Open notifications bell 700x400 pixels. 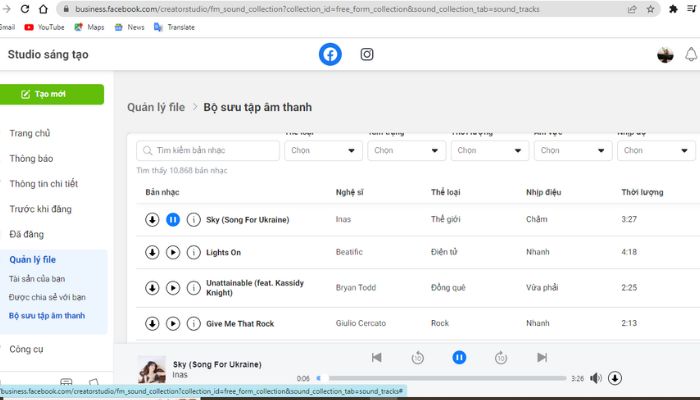[691, 54]
